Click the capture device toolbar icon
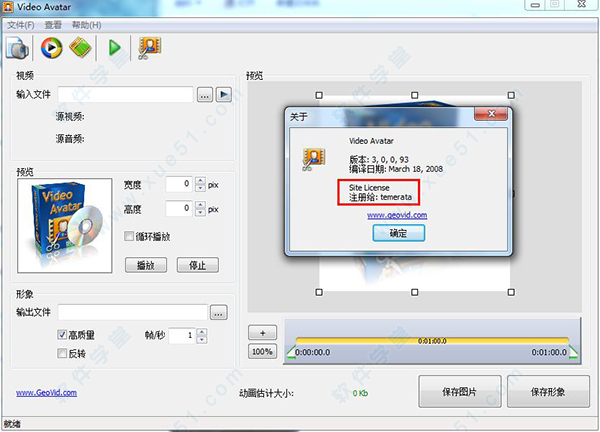Image resolution: width=600 pixels, height=432 pixels. 17,48
